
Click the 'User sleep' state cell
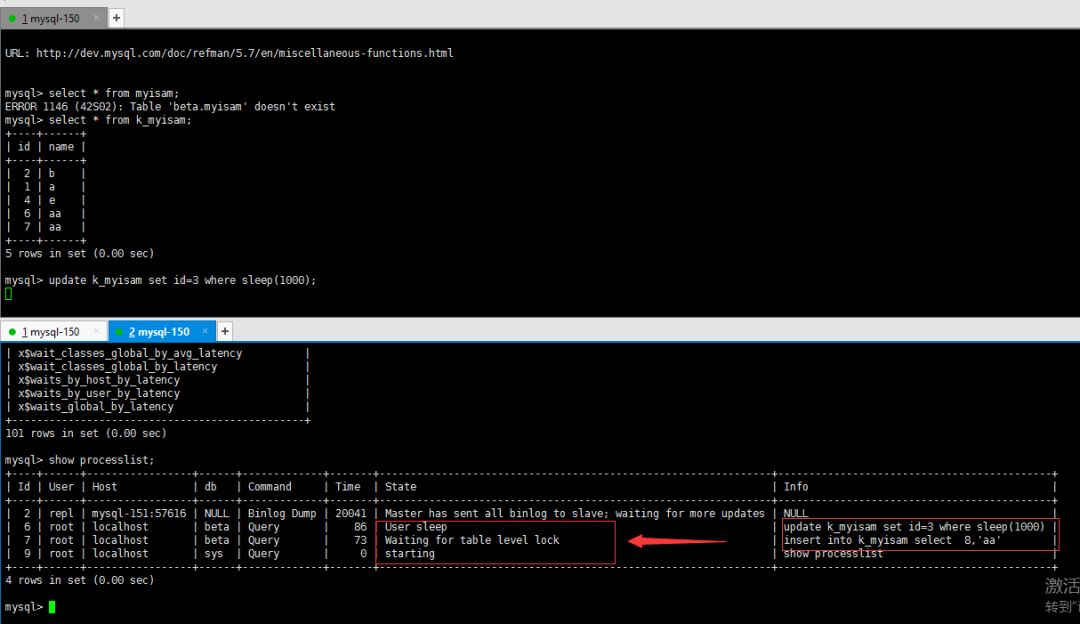[x=415, y=527]
